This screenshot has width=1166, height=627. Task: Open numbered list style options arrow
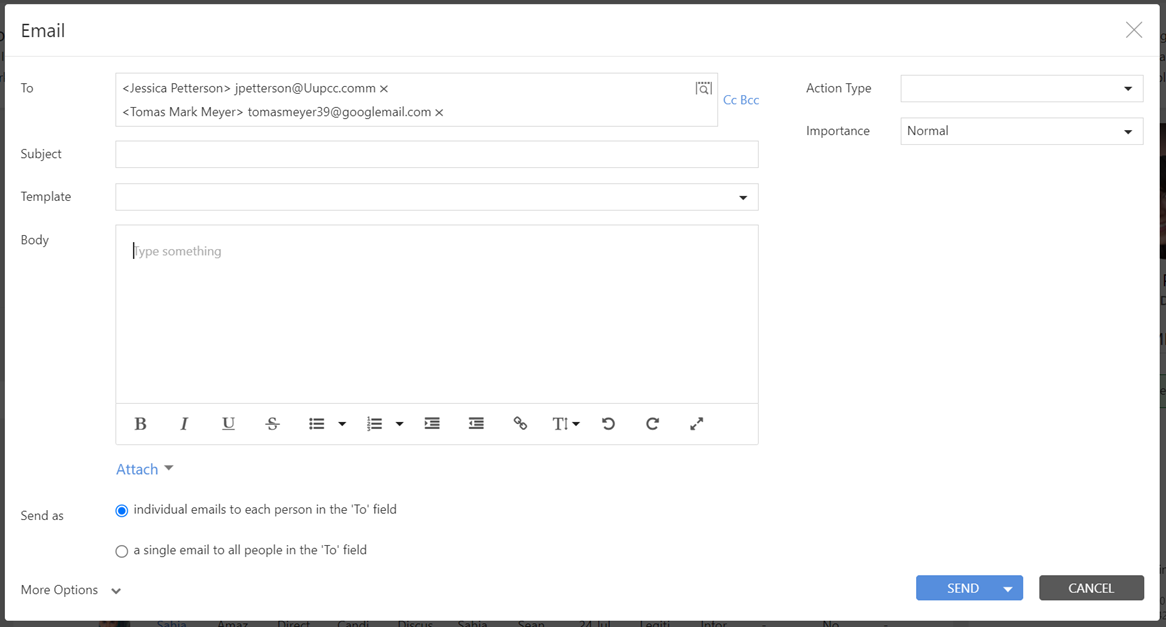coord(399,424)
